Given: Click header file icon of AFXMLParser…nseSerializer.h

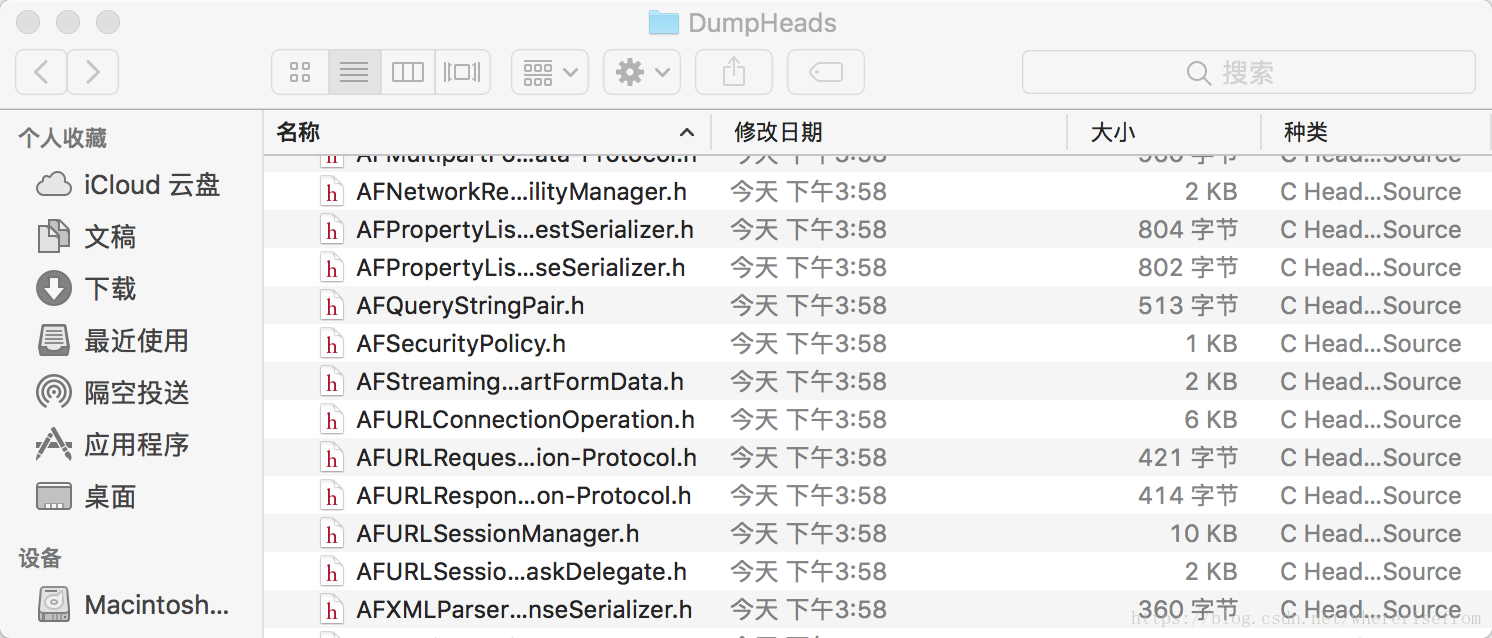Looking at the screenshot, I should 331,610.
